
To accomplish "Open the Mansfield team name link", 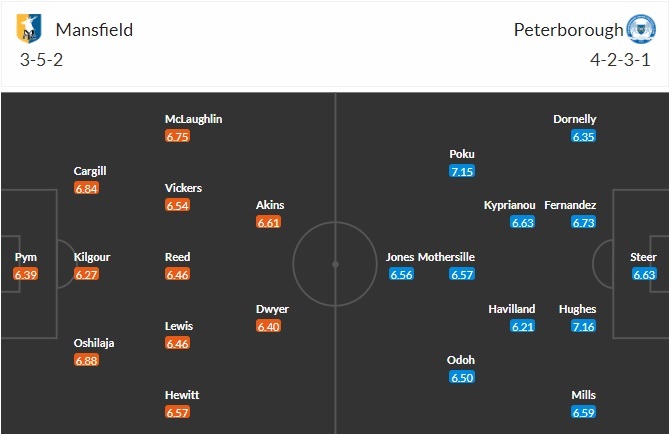I will (x=95, y=30).
